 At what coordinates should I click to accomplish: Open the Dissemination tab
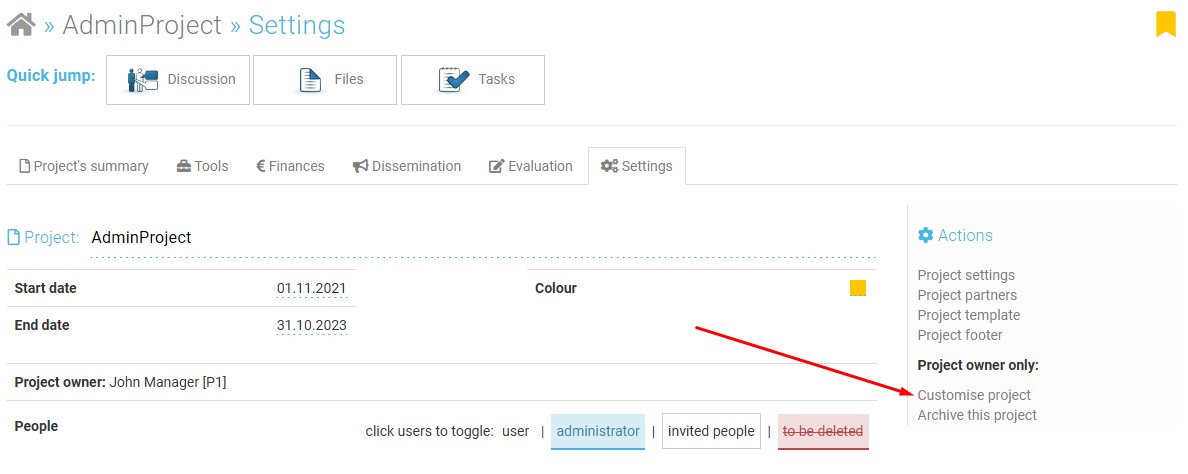tap(407, 166)
